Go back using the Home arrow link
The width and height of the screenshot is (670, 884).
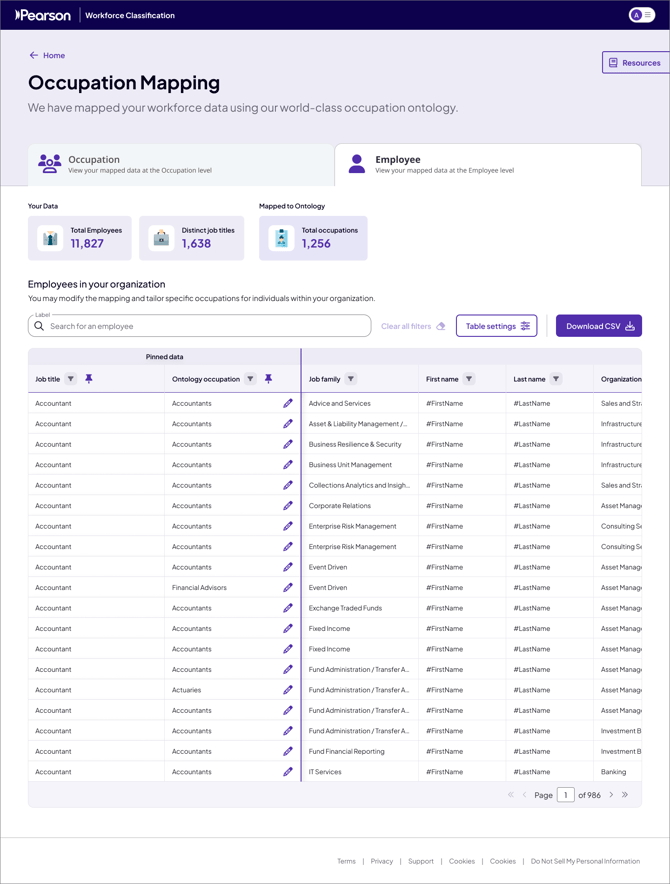47,55
